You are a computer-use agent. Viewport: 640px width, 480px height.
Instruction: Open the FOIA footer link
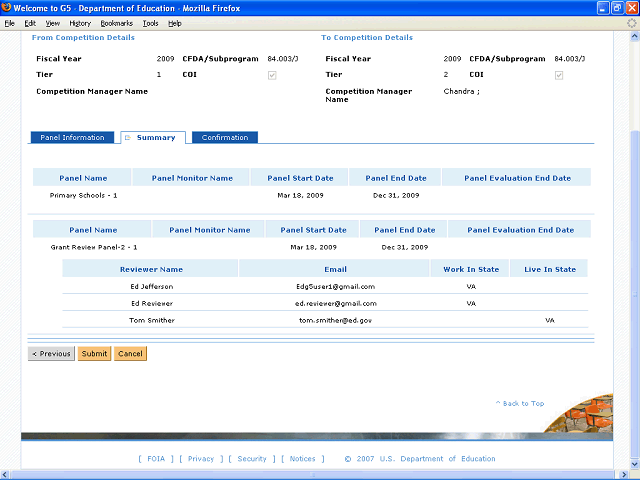pyautogui.click(x=155, y=459)
